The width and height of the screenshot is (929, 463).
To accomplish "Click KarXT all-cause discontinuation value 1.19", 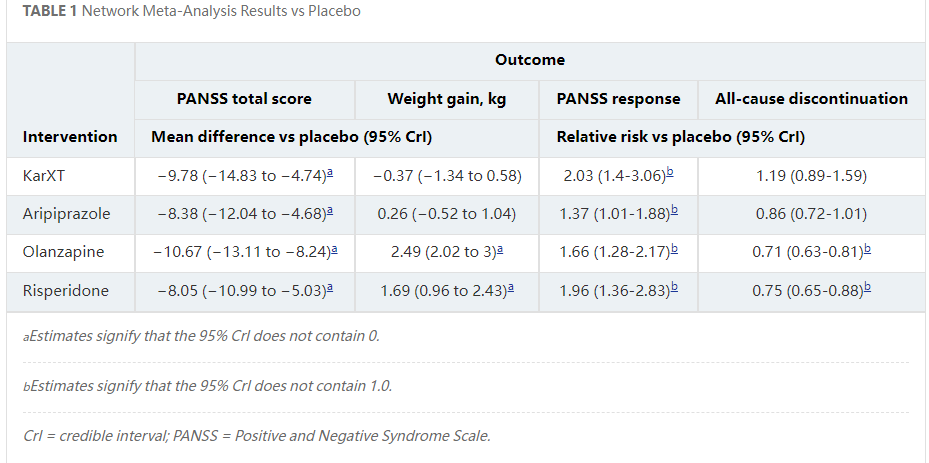I will [811, 176].
